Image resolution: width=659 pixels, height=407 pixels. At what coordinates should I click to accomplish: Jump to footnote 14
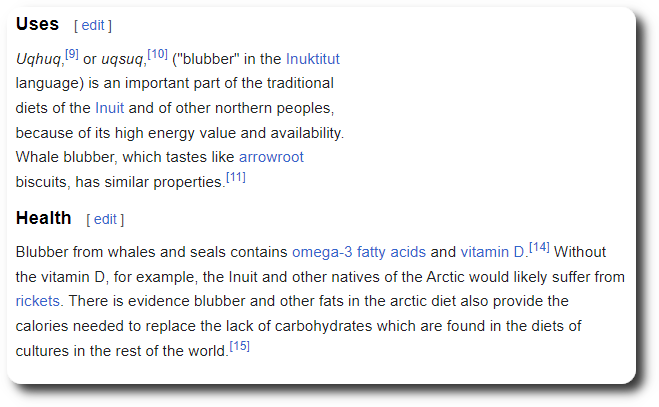point(539,247)
